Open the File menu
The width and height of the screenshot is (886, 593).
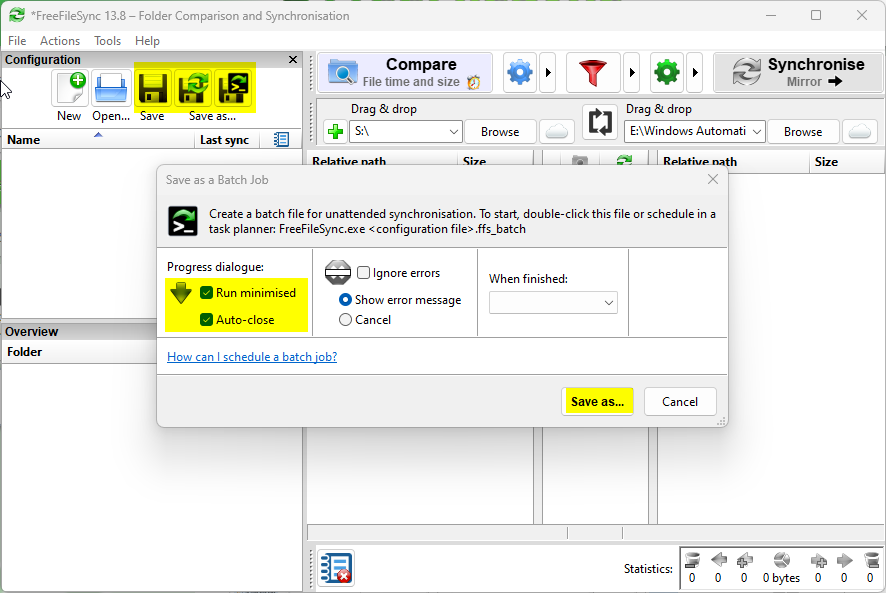[x=17, y=41]
